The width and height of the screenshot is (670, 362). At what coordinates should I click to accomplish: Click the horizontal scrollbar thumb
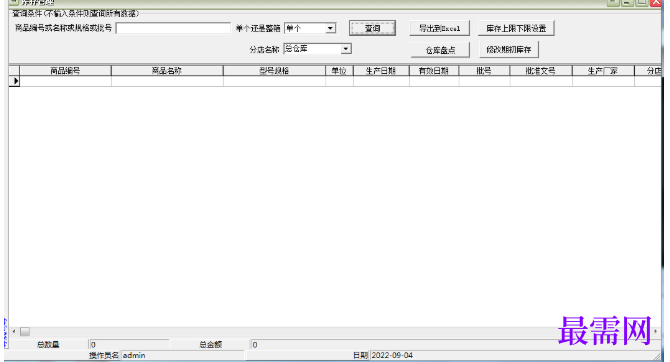coord(25,332)
